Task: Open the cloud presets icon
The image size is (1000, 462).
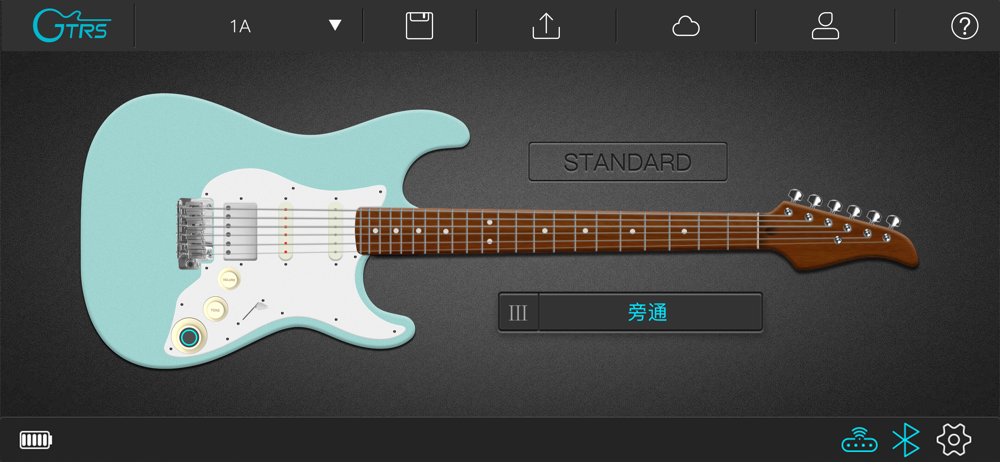Action: click(686, 27)
